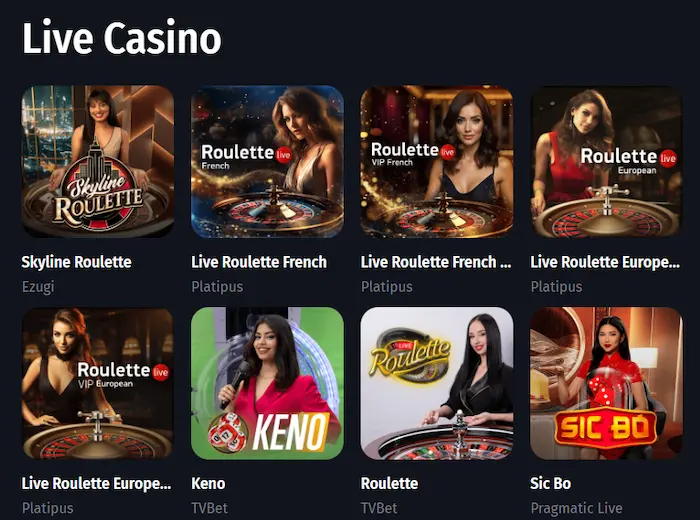This screenshot has height=520, width=700.
Task: Open the Roulette VIP French thumbnail
Action: click(x=437, y=161)
